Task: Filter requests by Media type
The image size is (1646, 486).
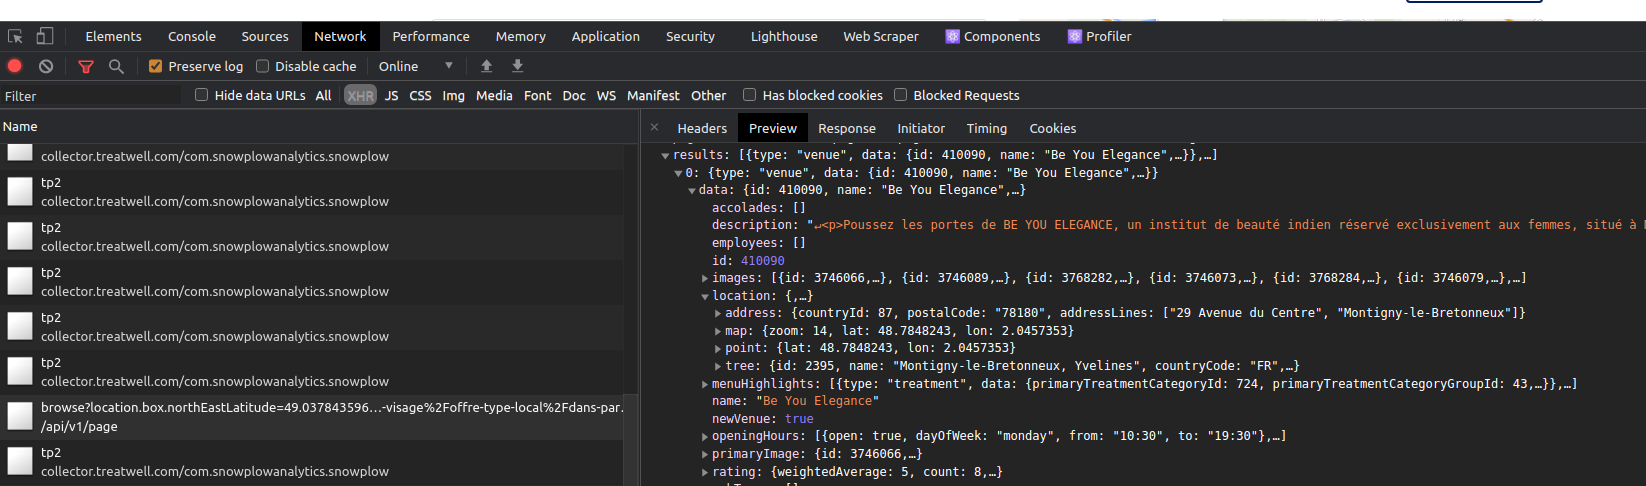Action: coord(494,95)
